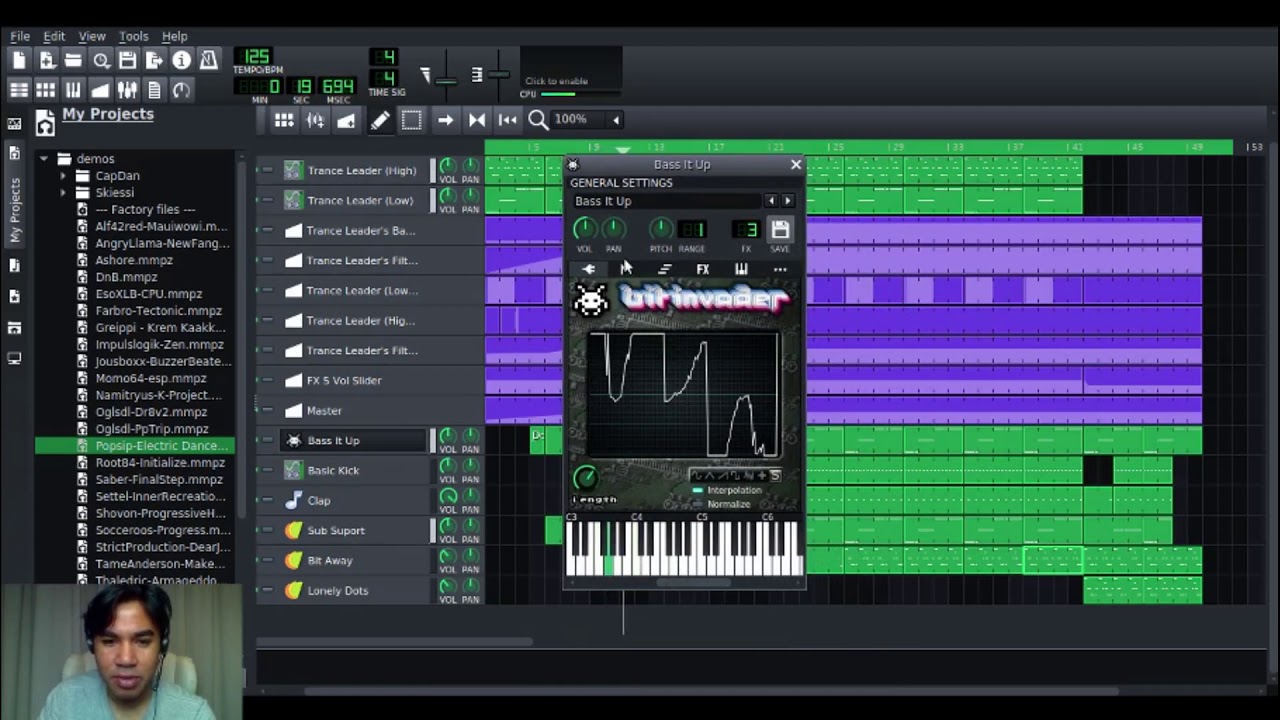Open recently opened projects icon
The height and width of the screenshot is (720, 1280).
[x=100, y=61]
